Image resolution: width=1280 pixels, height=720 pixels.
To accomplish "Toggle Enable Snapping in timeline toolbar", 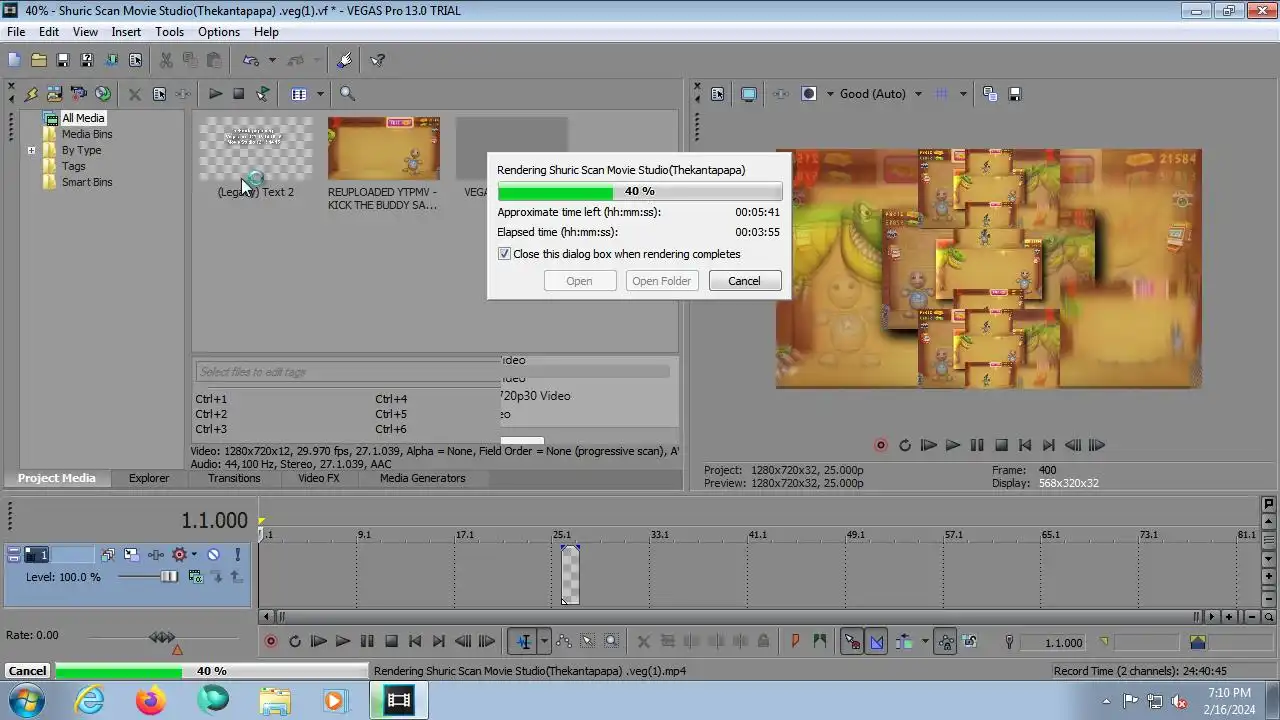I will [x=852, y=642].
